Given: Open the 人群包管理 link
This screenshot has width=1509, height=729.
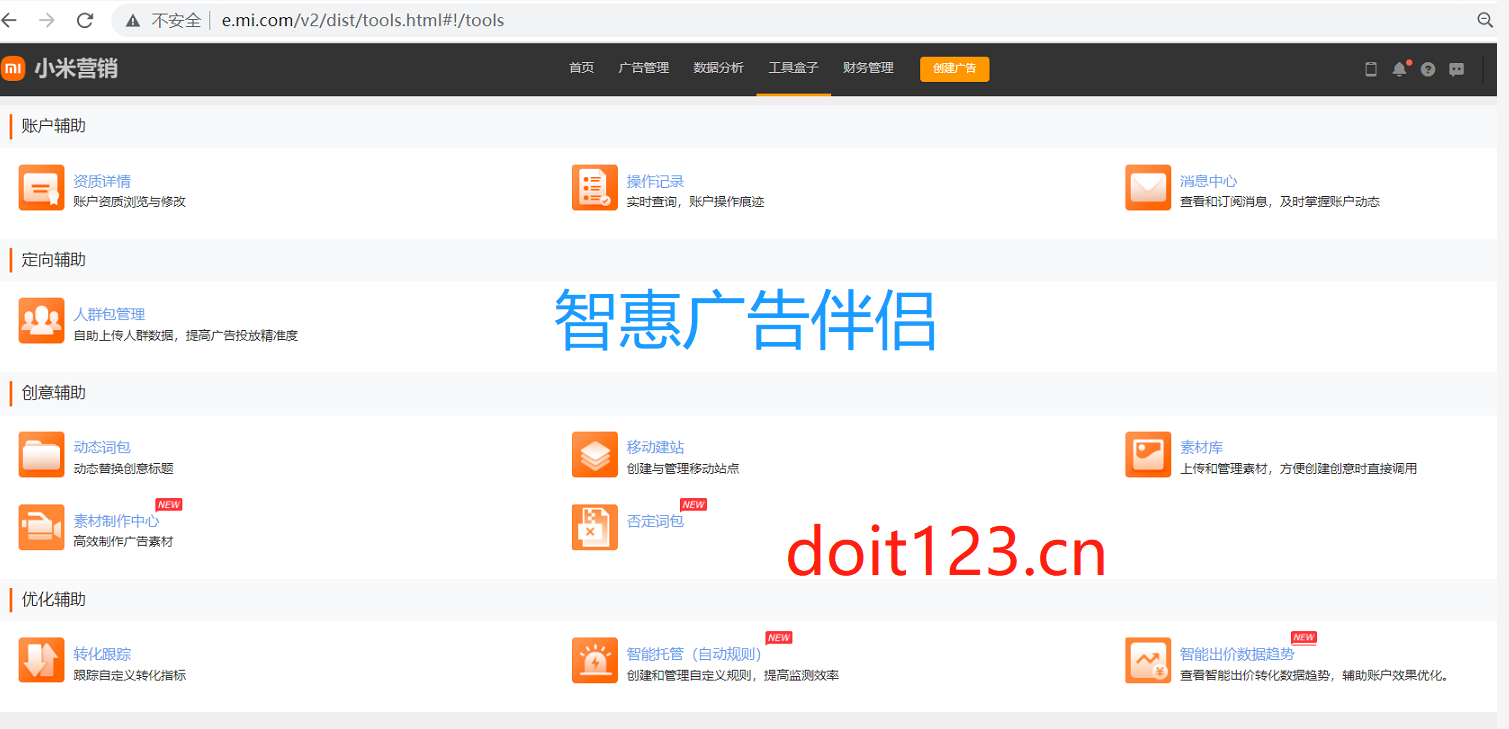Looking at the screenshot, I should 109,314.
